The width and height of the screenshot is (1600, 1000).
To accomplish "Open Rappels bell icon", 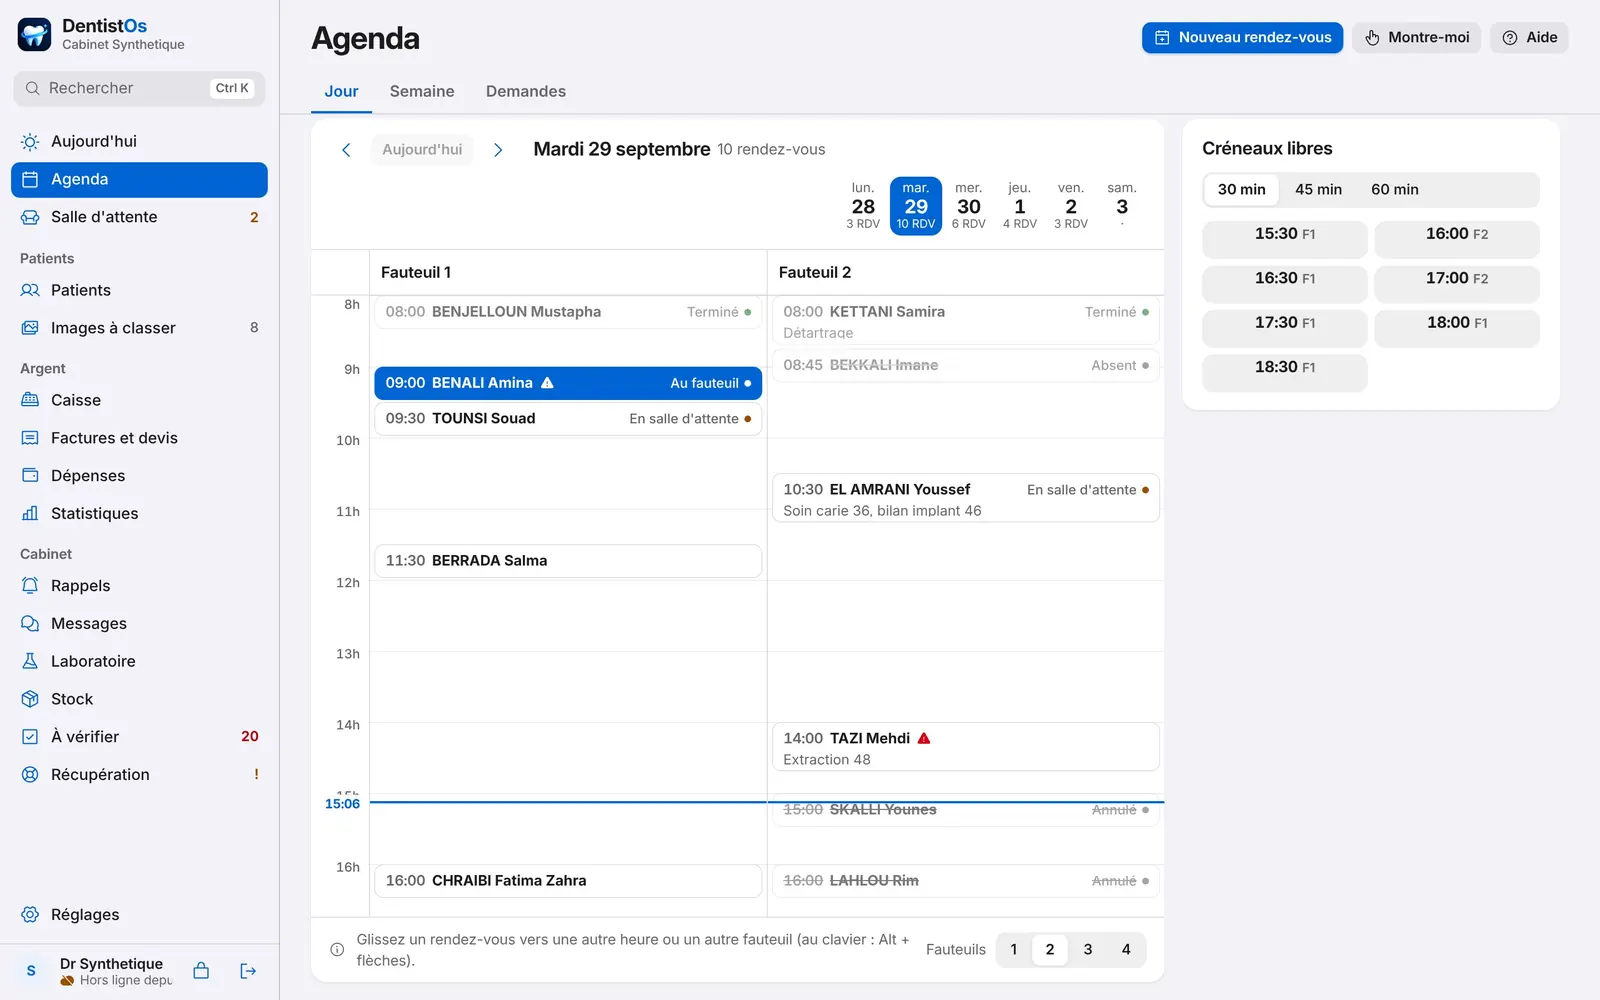I will click(30, 586).
